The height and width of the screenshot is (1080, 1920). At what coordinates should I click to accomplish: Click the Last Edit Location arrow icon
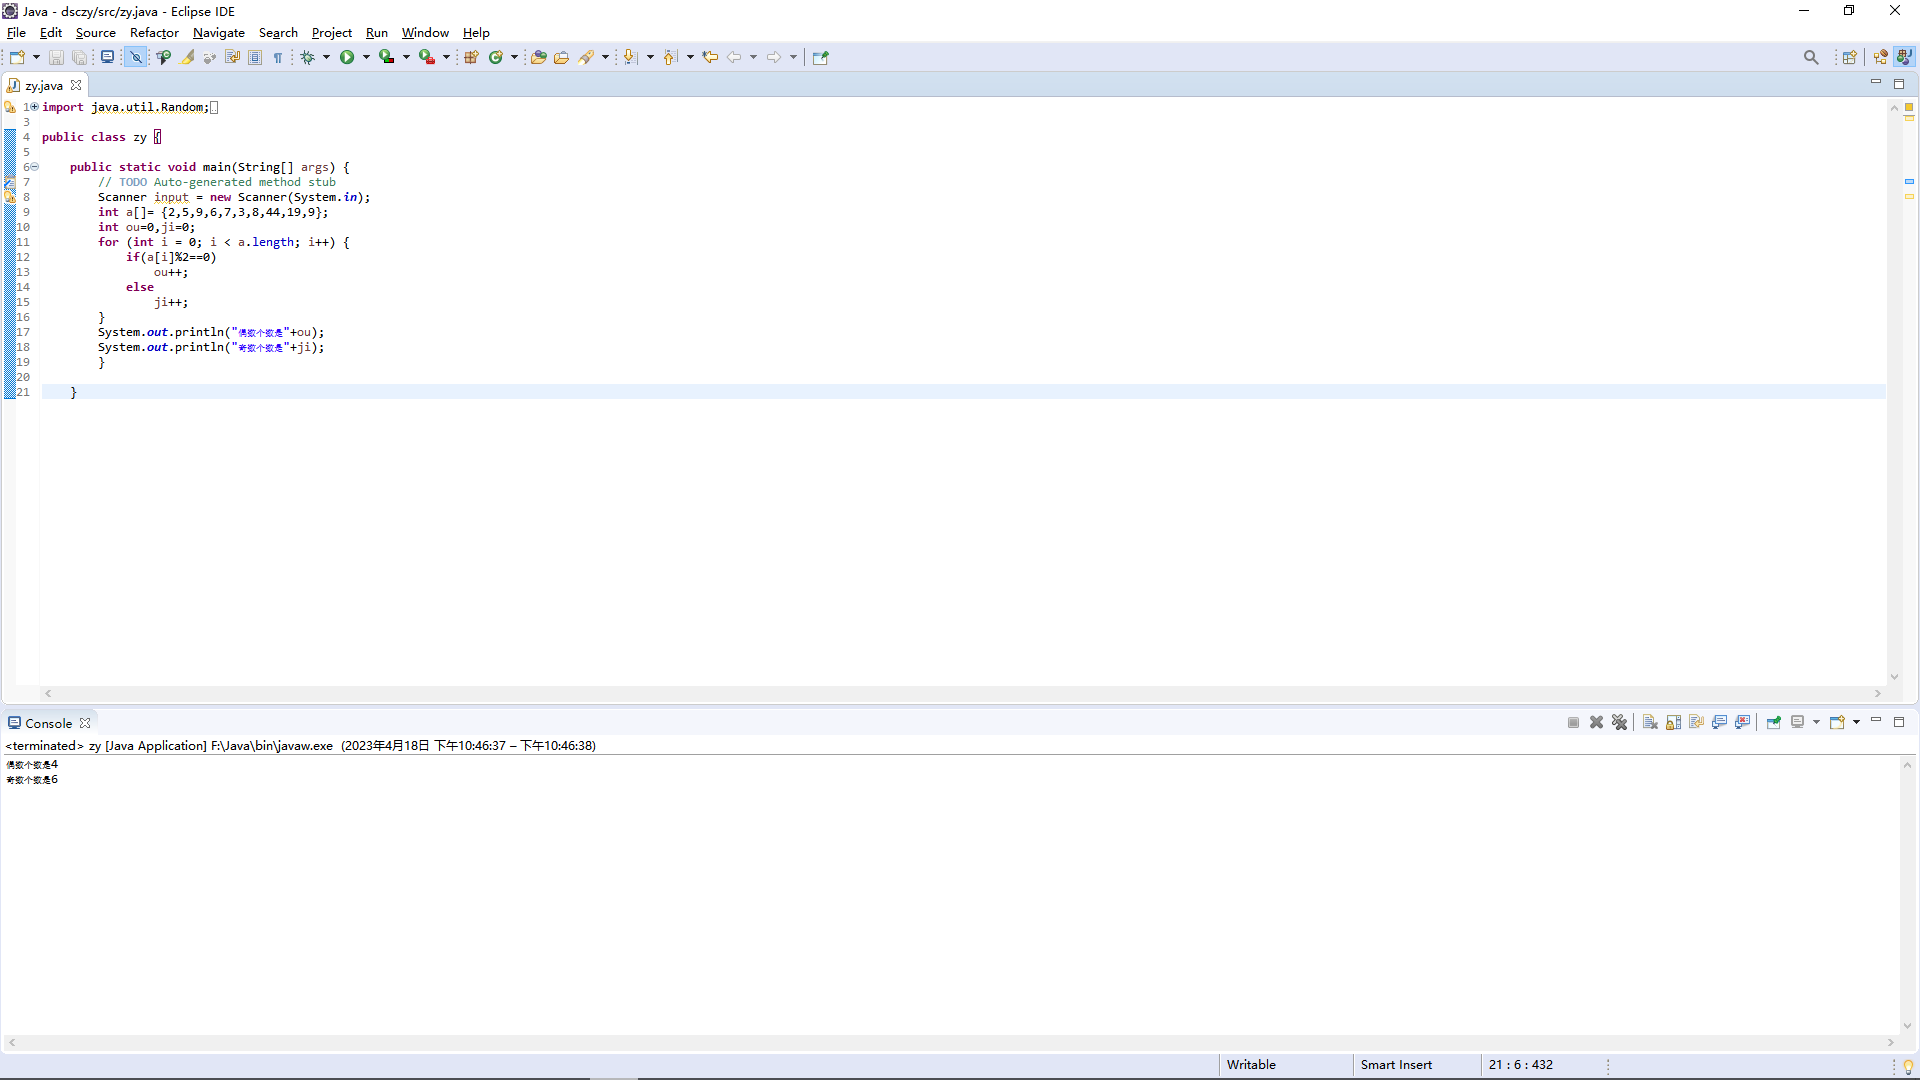[710, 57]
